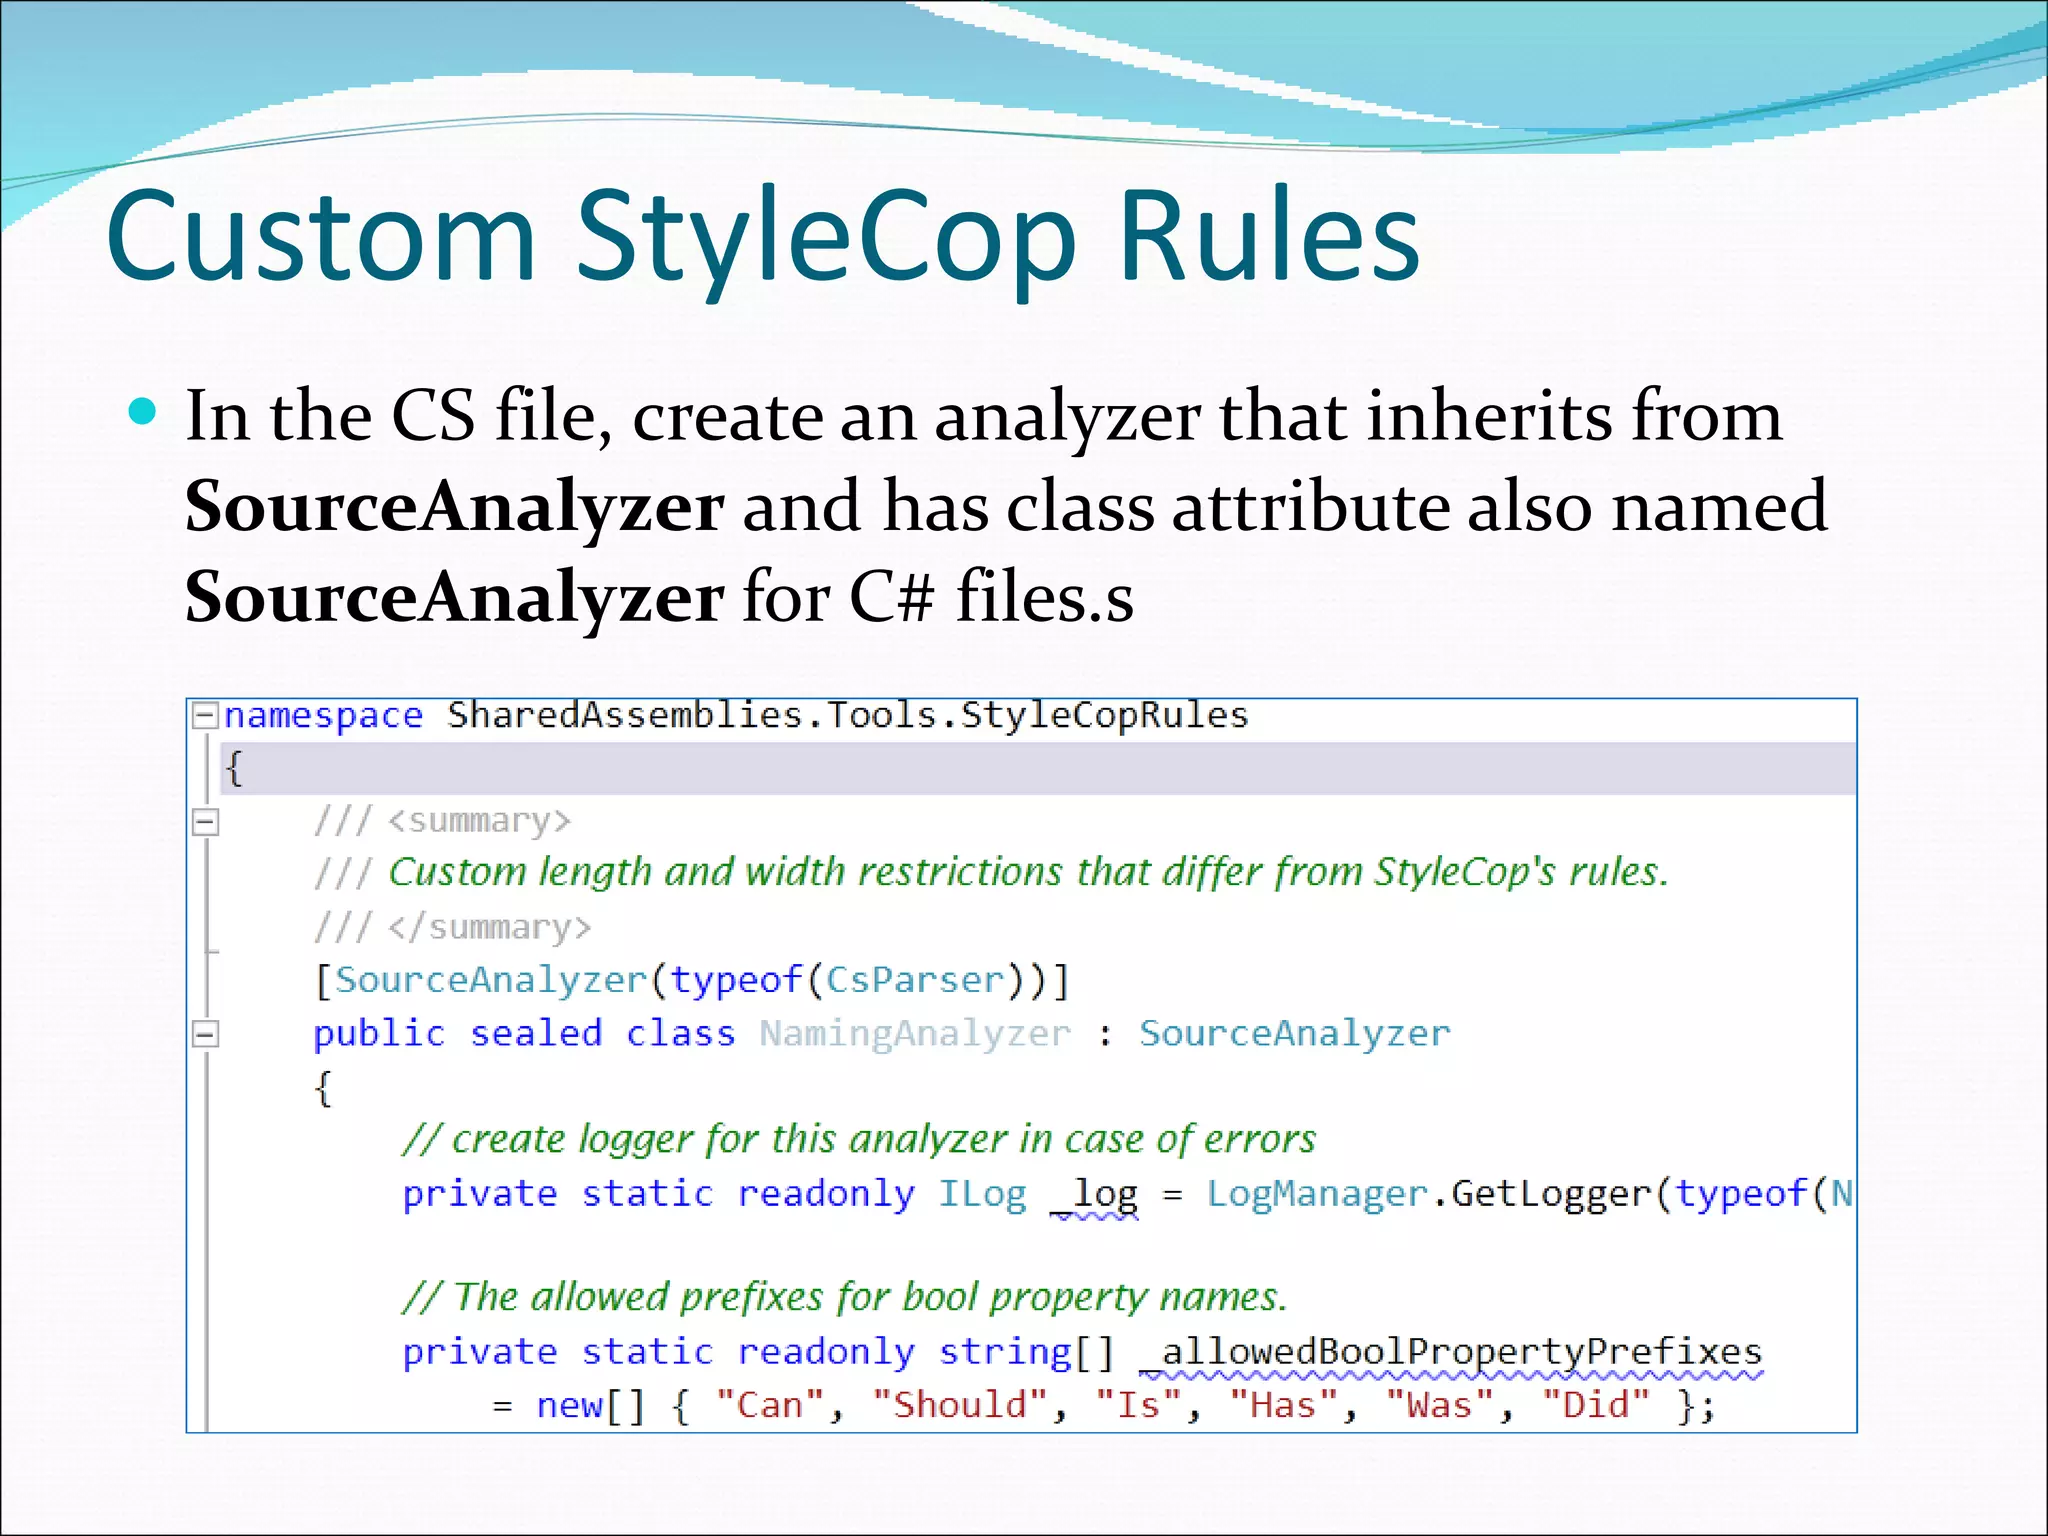Click the opening /// <summary> tag line
This screenshot has width=2048, height=1536.
coord(442,821)
